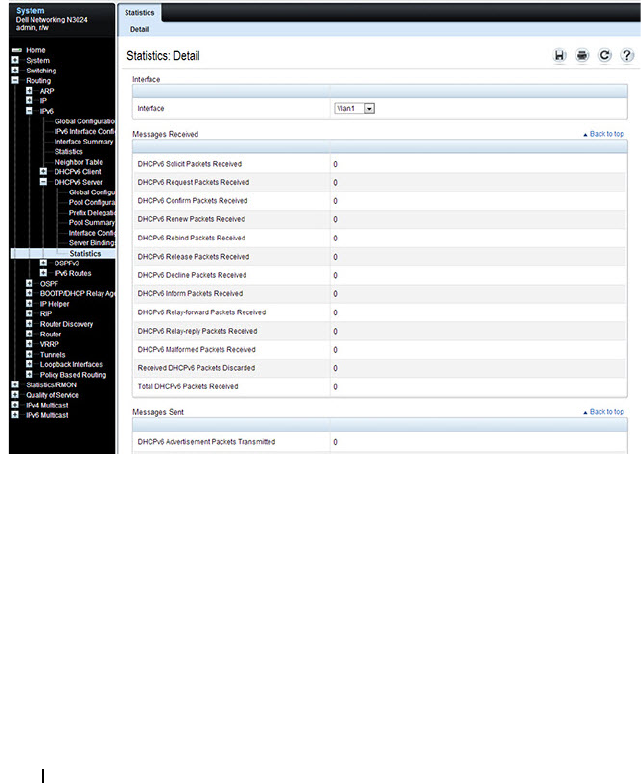Select the Detail sub-tab
641x783 pixels.
pos(139,29)
